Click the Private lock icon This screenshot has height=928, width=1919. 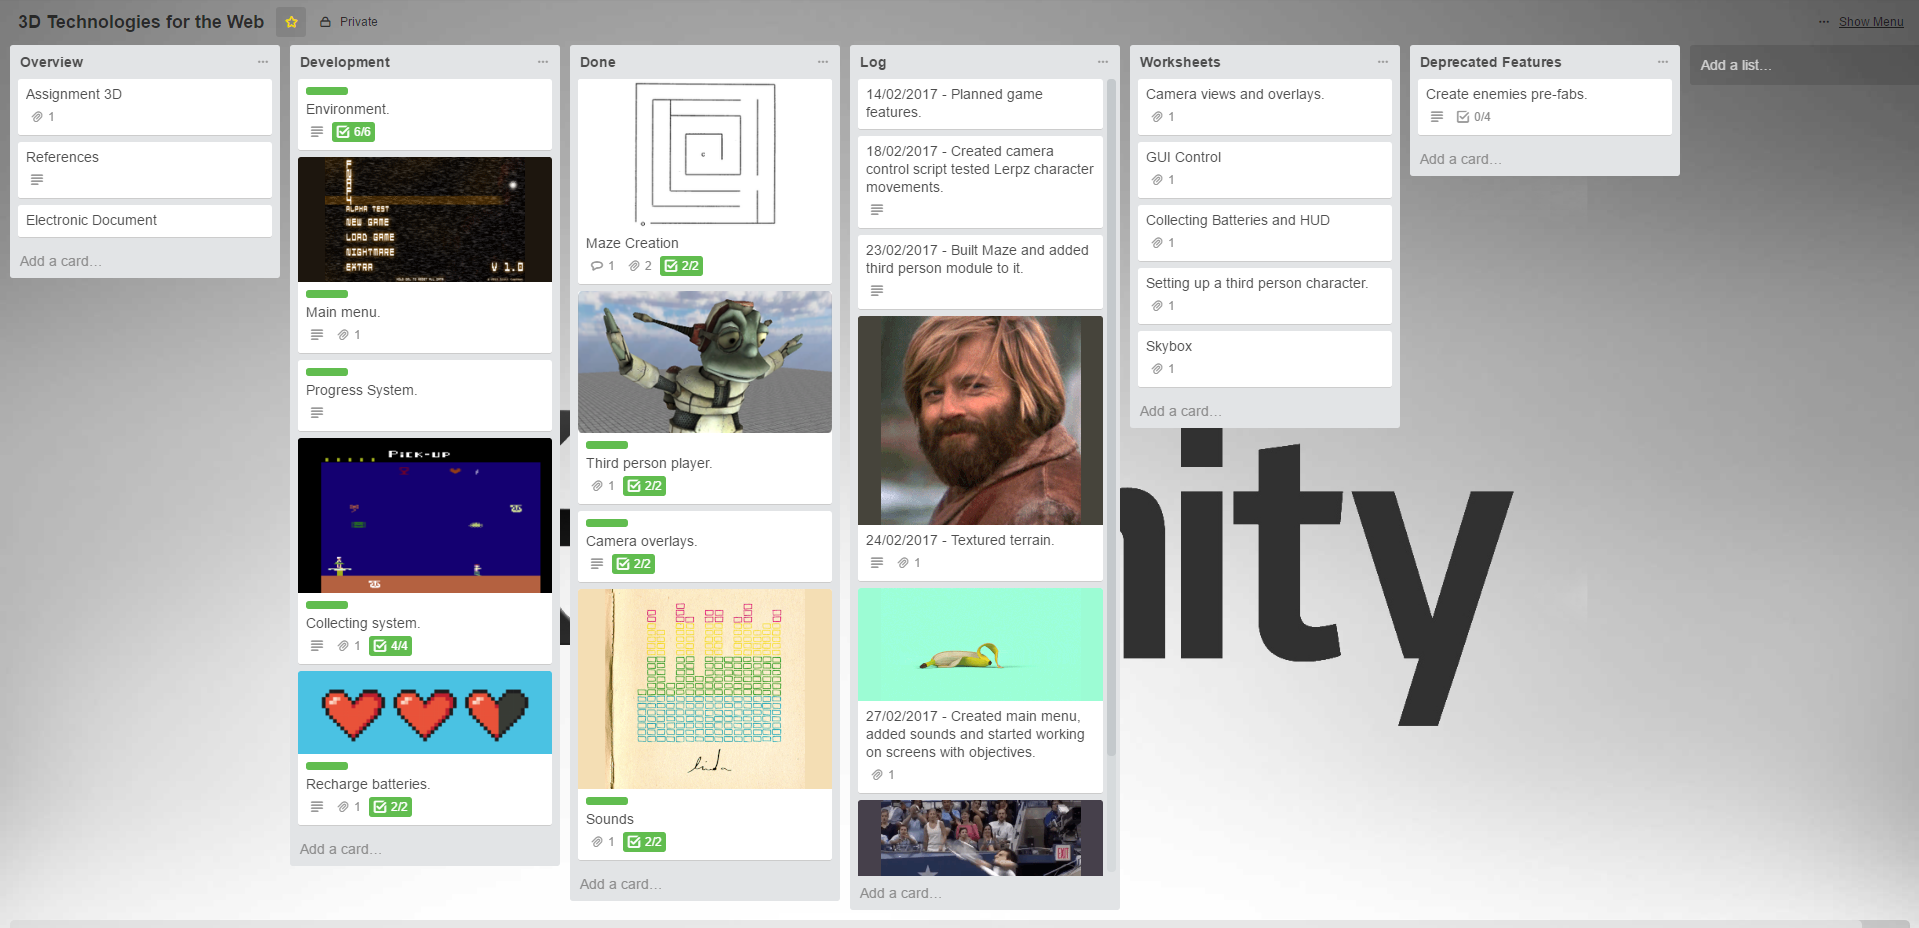(325, 22)
